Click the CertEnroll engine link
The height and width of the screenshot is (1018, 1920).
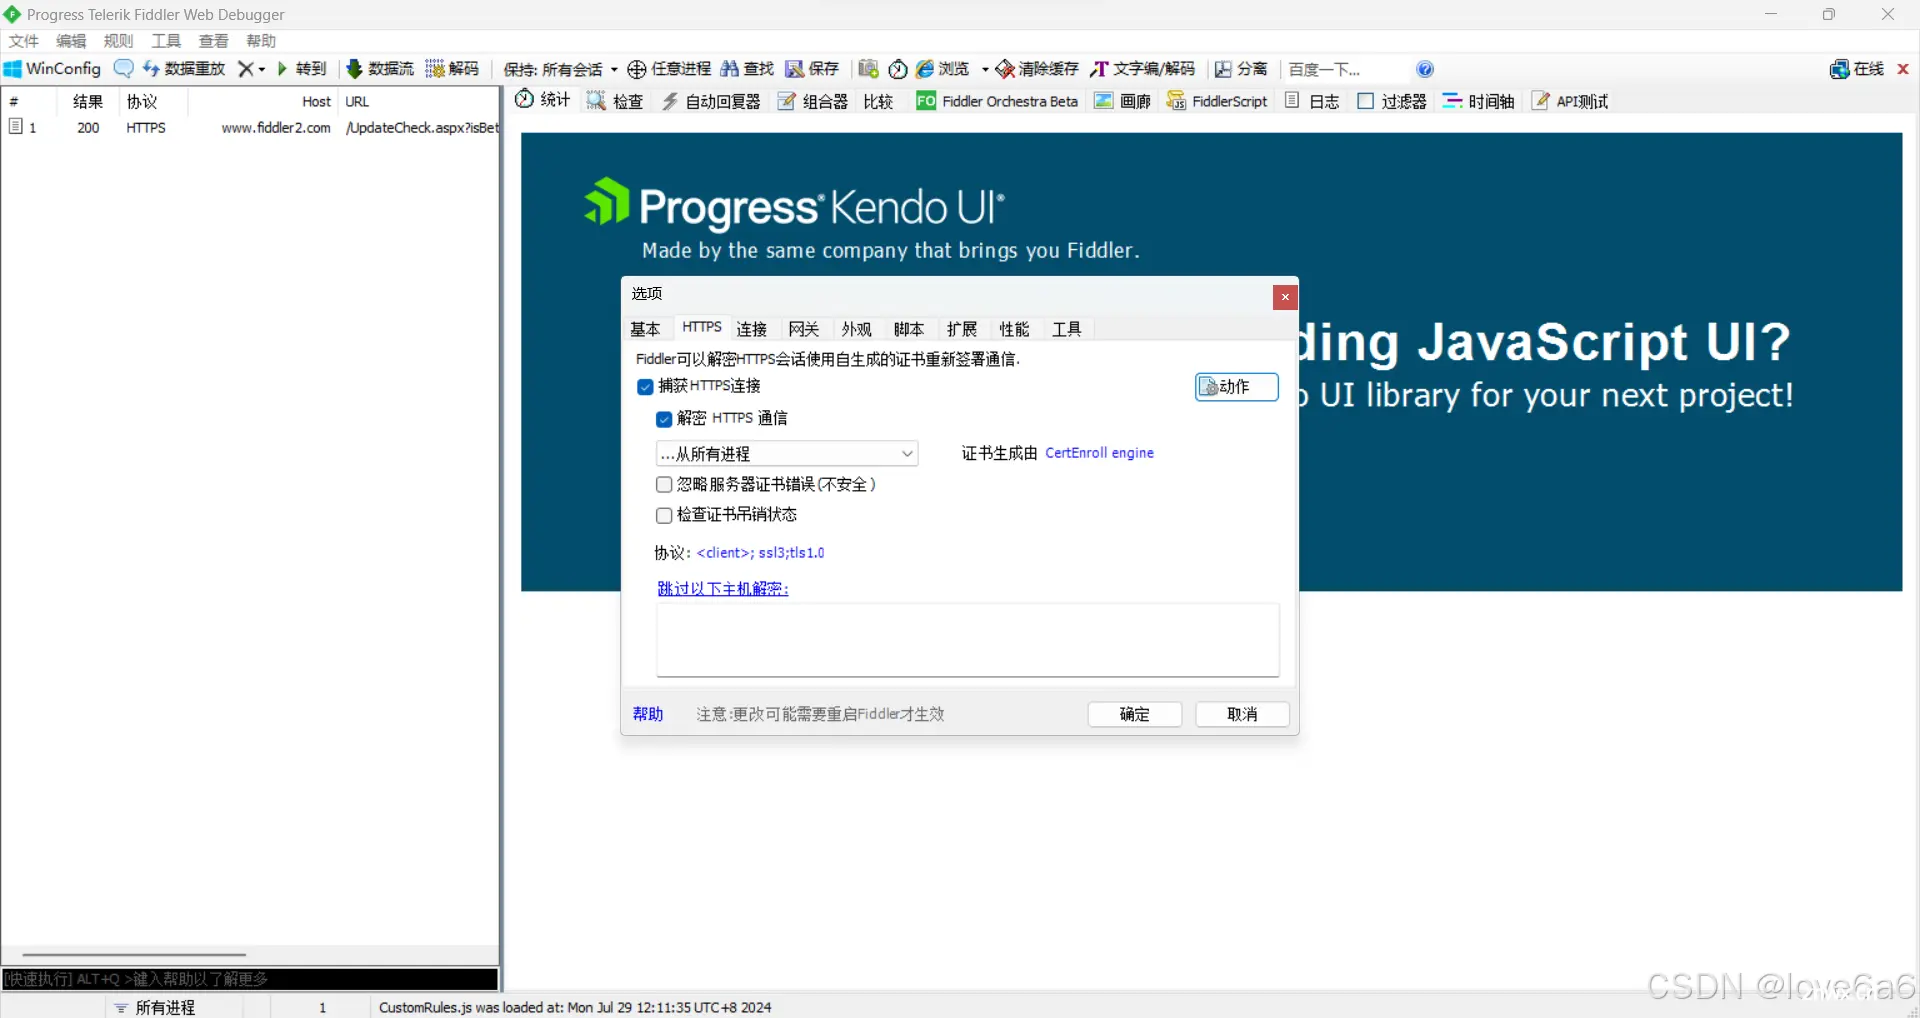[x=1100, y=453]
